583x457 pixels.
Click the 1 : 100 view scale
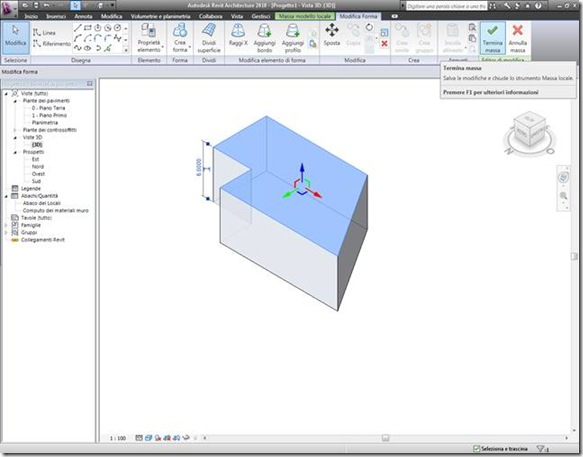117,438
